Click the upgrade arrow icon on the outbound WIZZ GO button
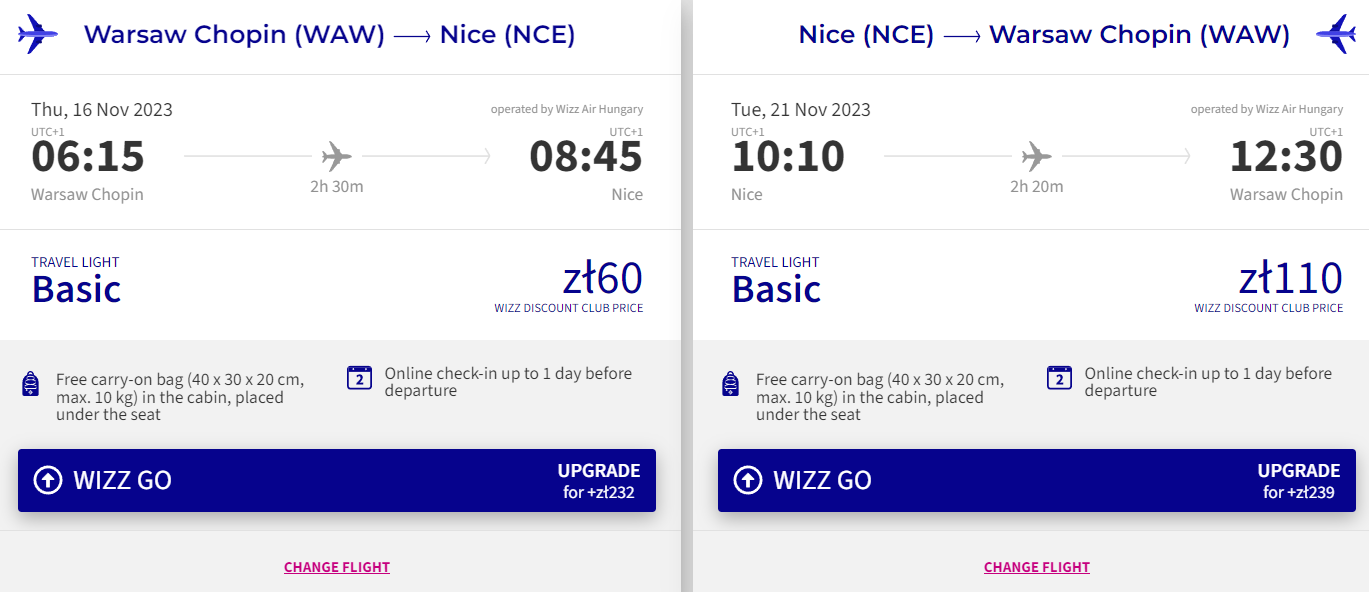The width and height of the screenshot is (1369, 592). [48, 480]
